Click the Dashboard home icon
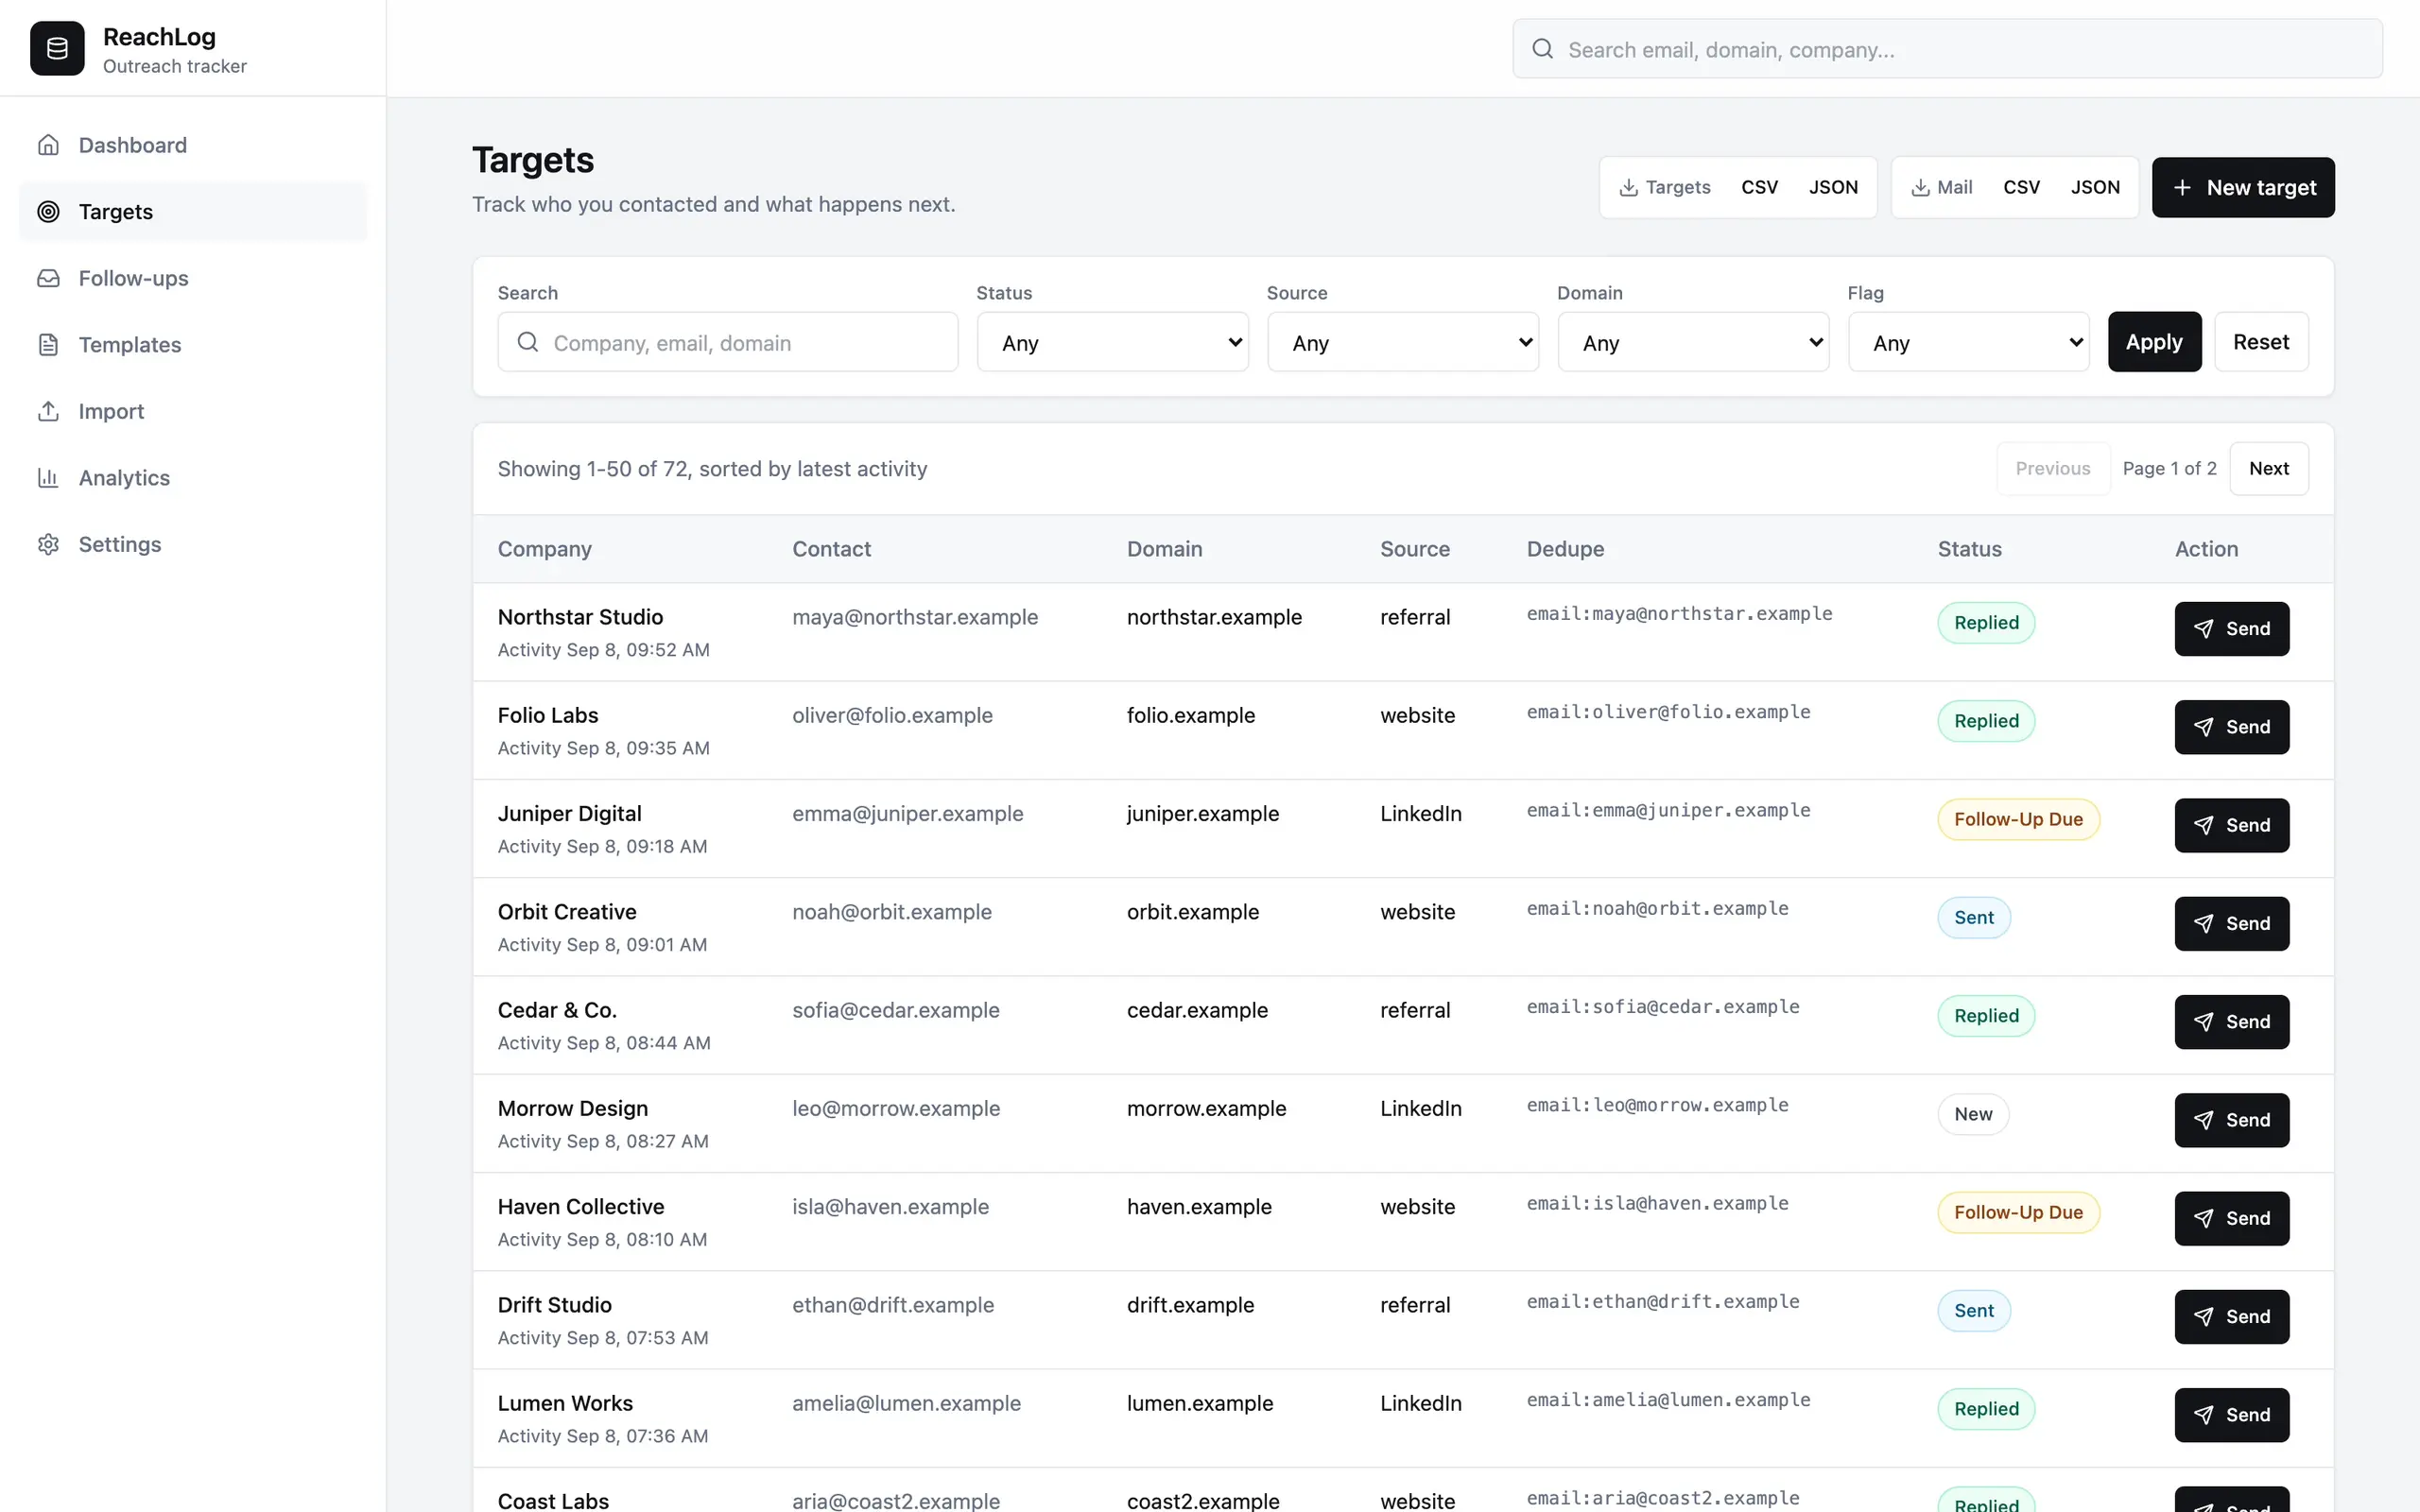The width and height of the screenshot is (2420, 1512). tap(48, 145)
